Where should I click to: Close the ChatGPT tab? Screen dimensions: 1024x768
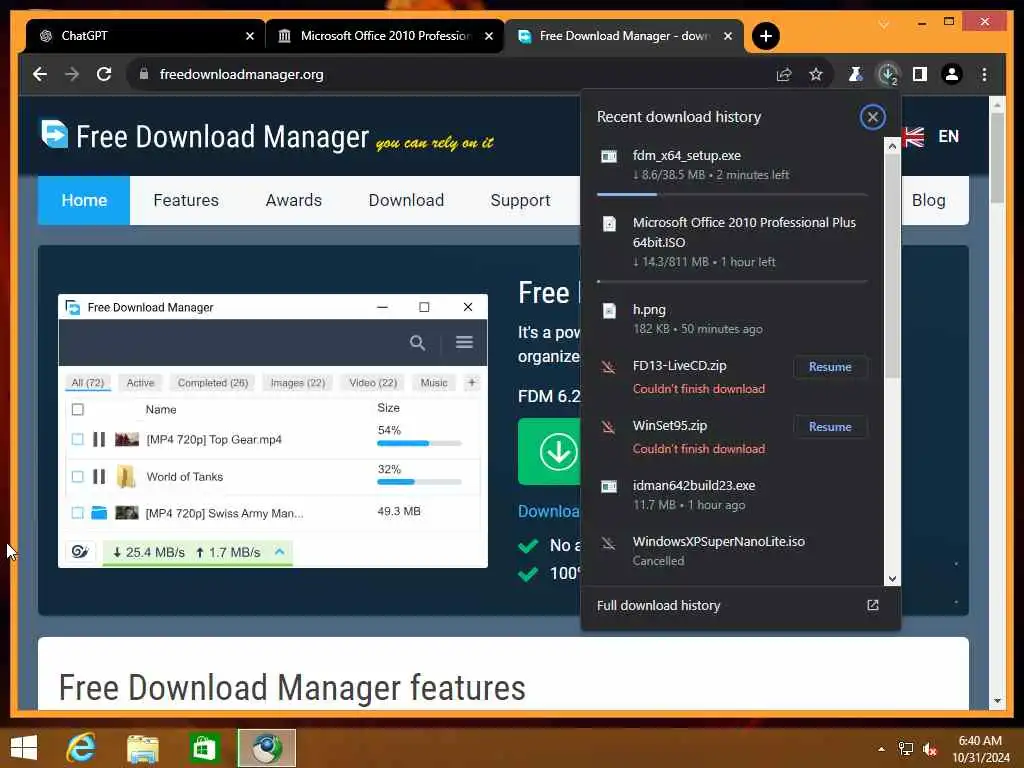click(249, 36)
